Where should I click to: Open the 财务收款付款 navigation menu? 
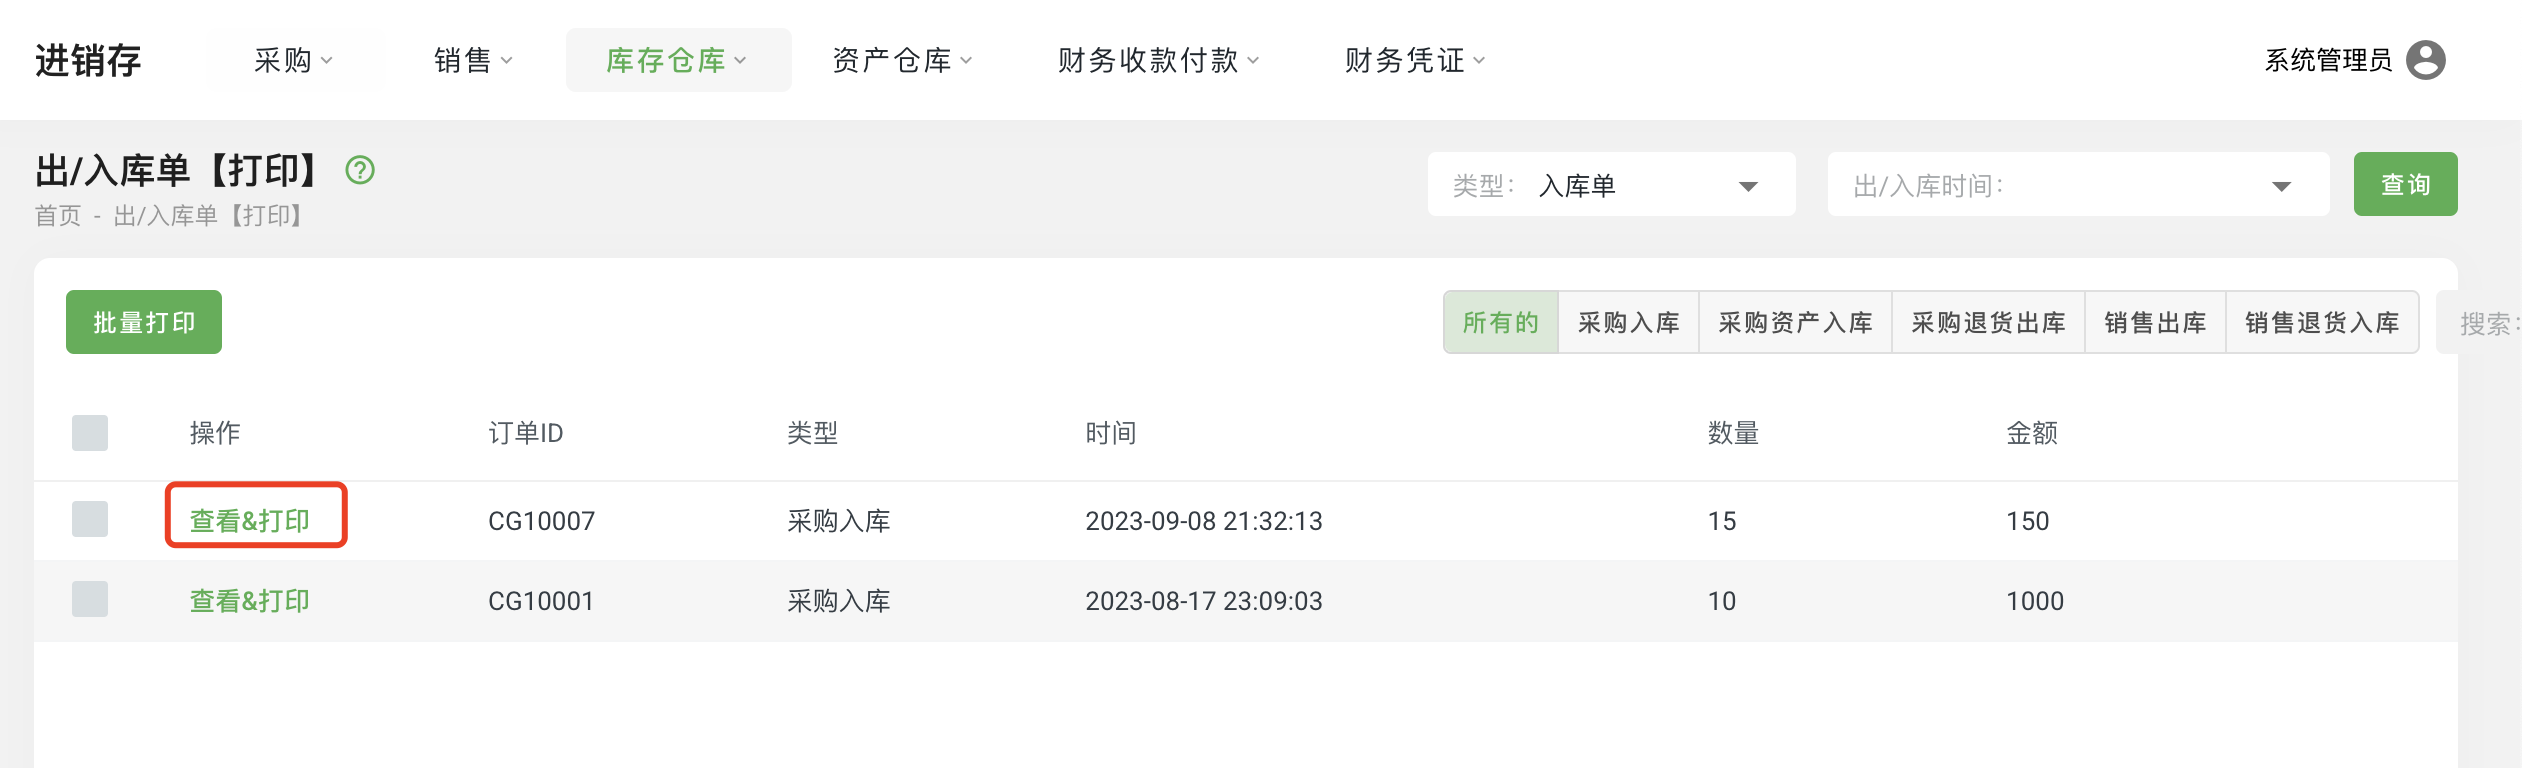pos(1158,60)
